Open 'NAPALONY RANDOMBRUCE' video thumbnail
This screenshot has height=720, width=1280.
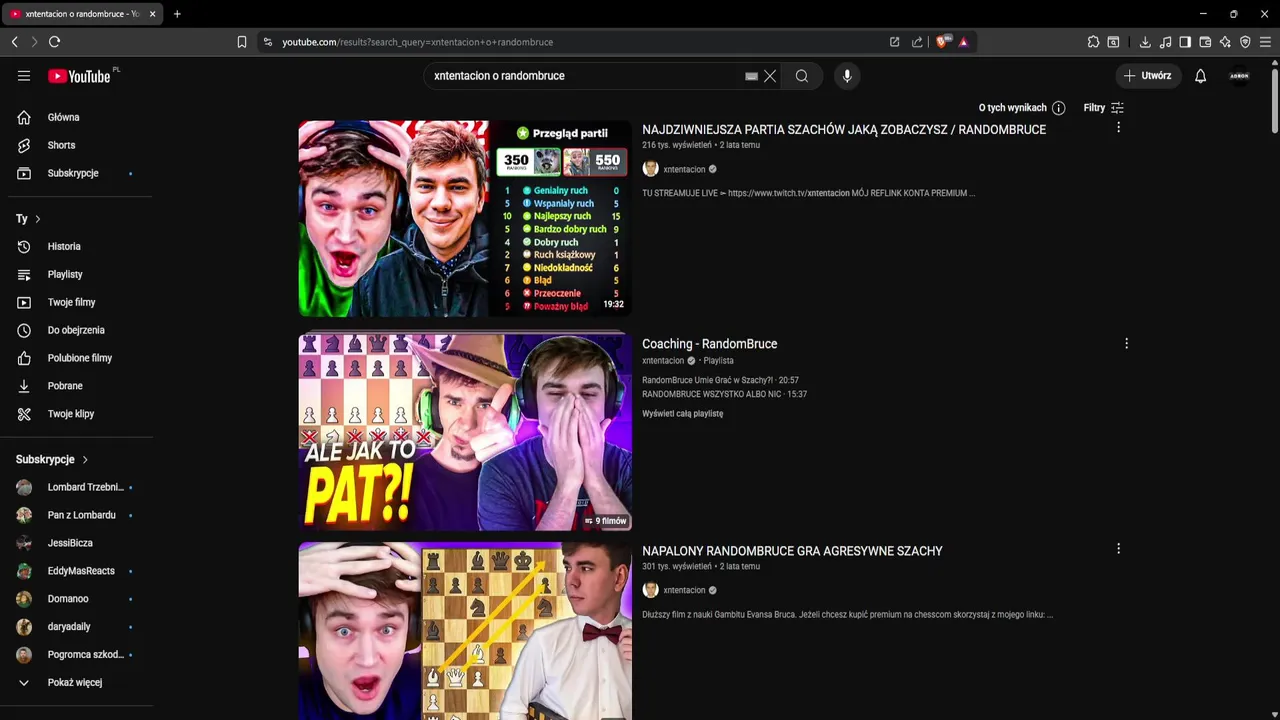click(465, 631)
